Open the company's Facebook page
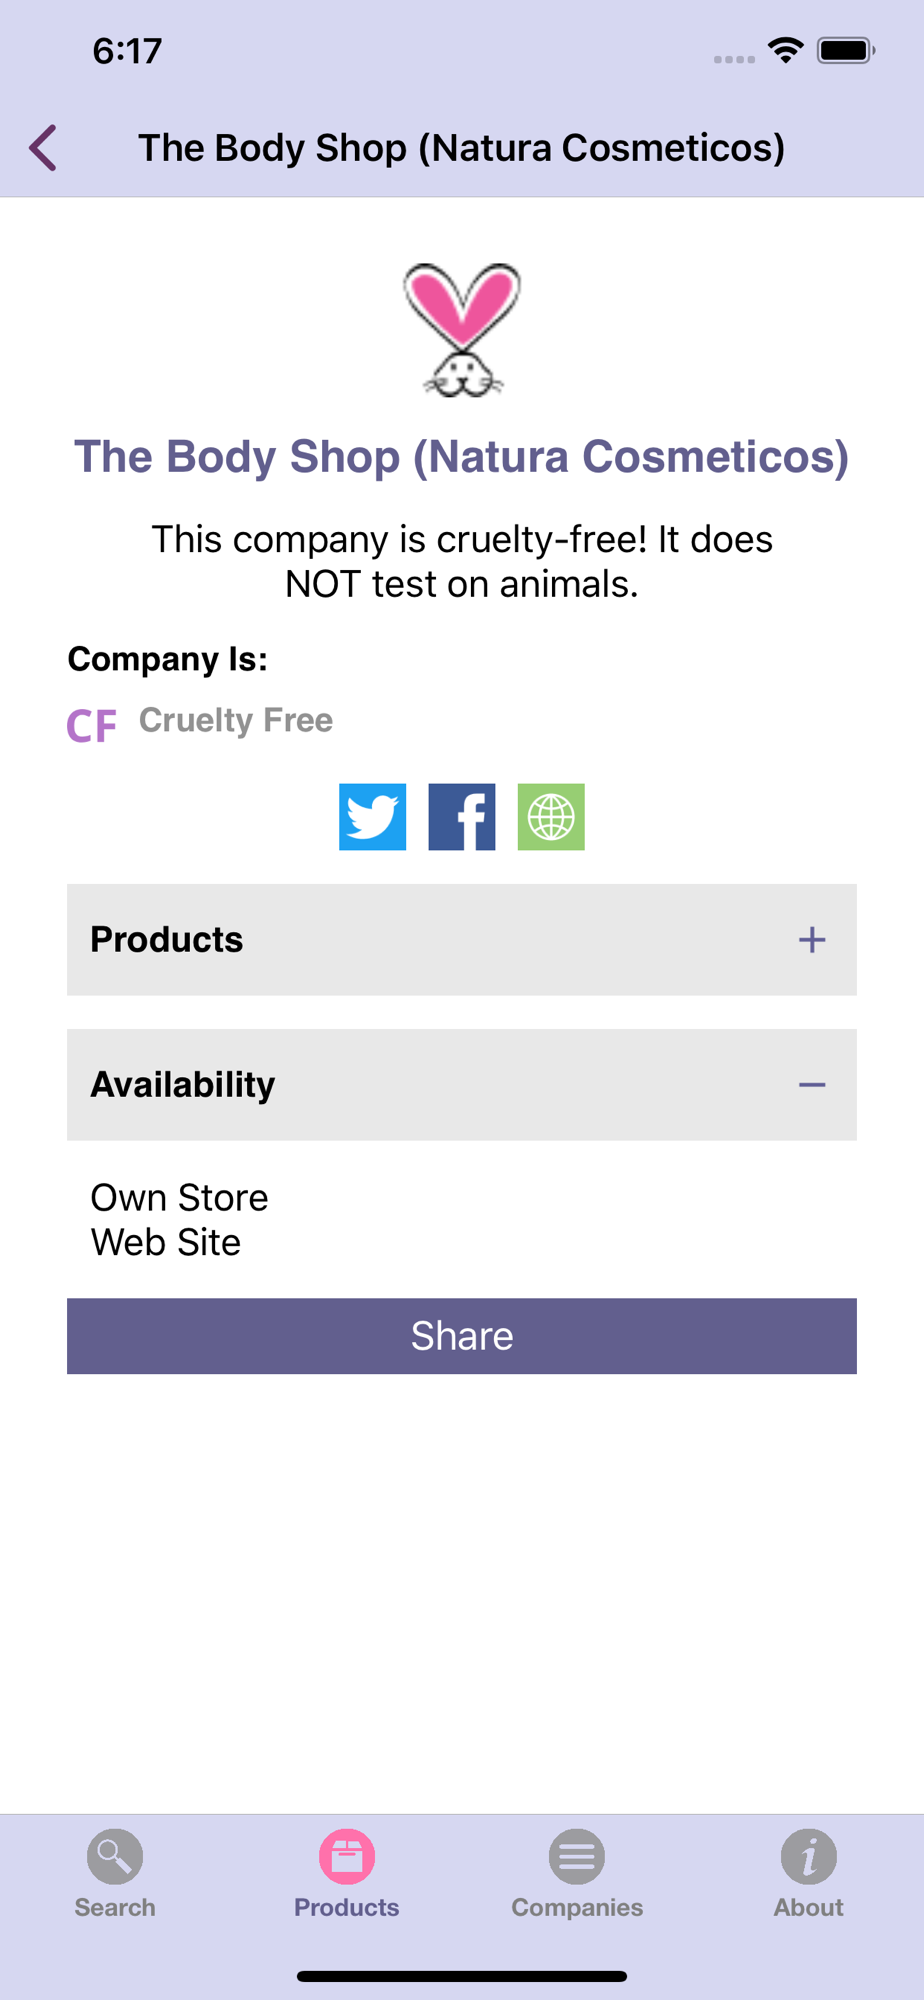This screenshot has width=924, height=2000. coord(461,817)
